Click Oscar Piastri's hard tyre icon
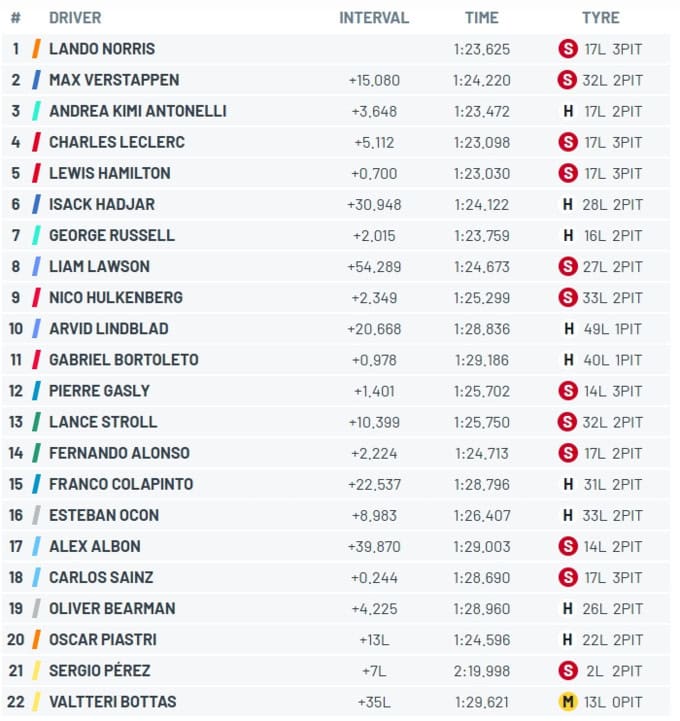 pyautogui.click(x=568, y=640)
